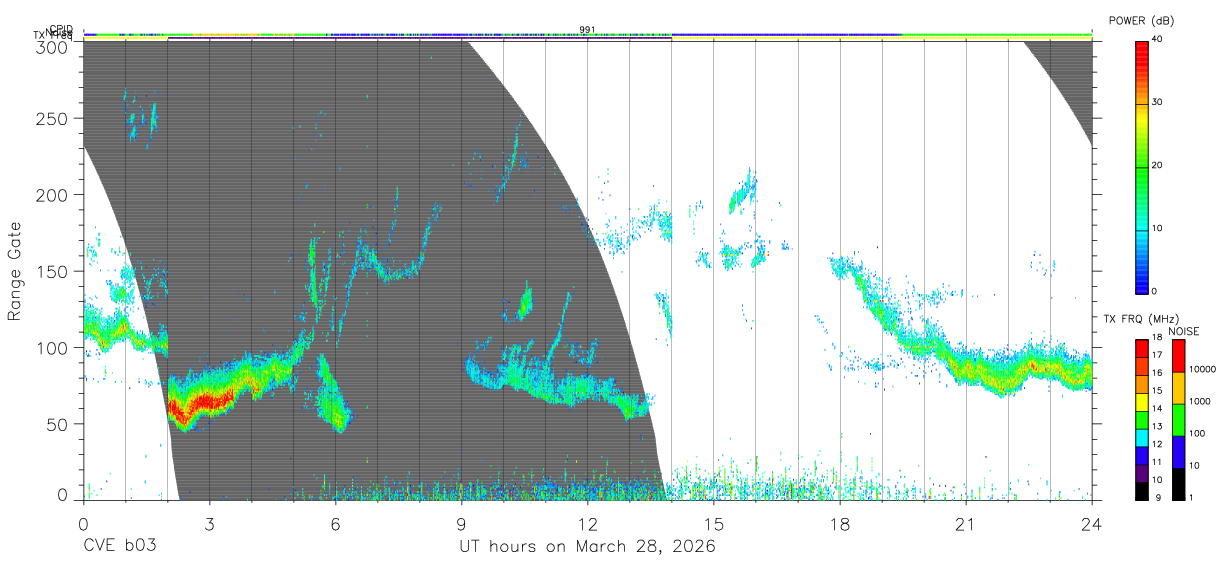This screenshot has width=1228, height=567.
Task: Click the TX FRQ (MHz) legend title
Action: 1141,319
